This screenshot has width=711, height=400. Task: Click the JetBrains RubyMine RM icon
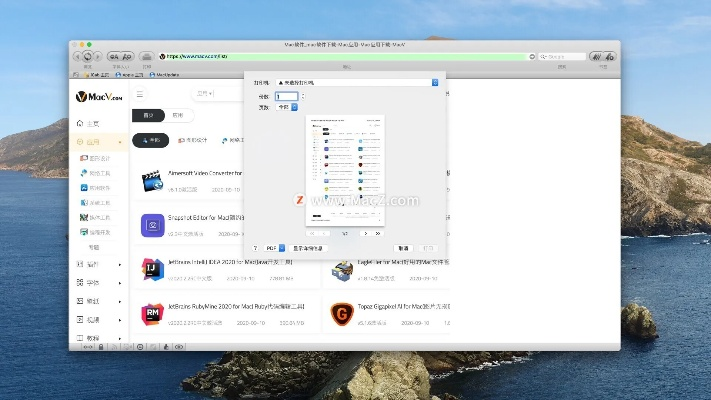(152, 313)
